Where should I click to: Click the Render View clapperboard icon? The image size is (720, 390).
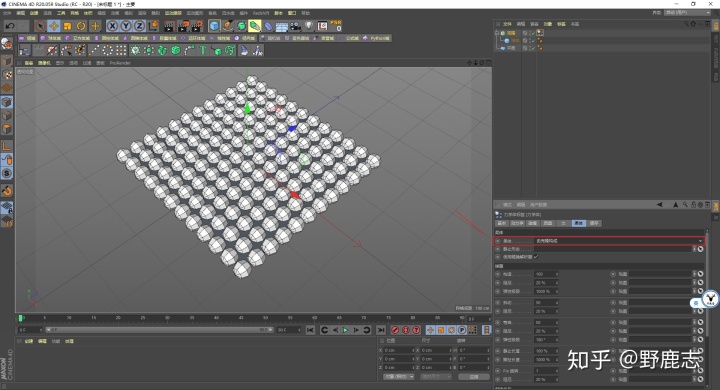169,26
